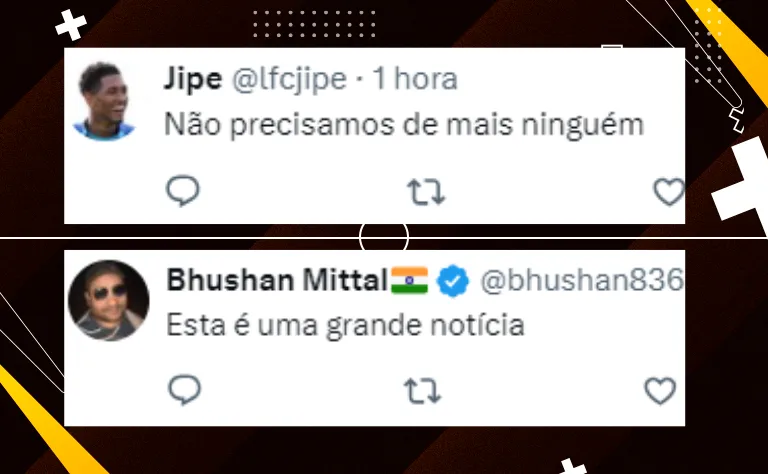Open the @lfcjipe handle
Viewport: 768px width, 474px height.
click(x=289, y=79)
